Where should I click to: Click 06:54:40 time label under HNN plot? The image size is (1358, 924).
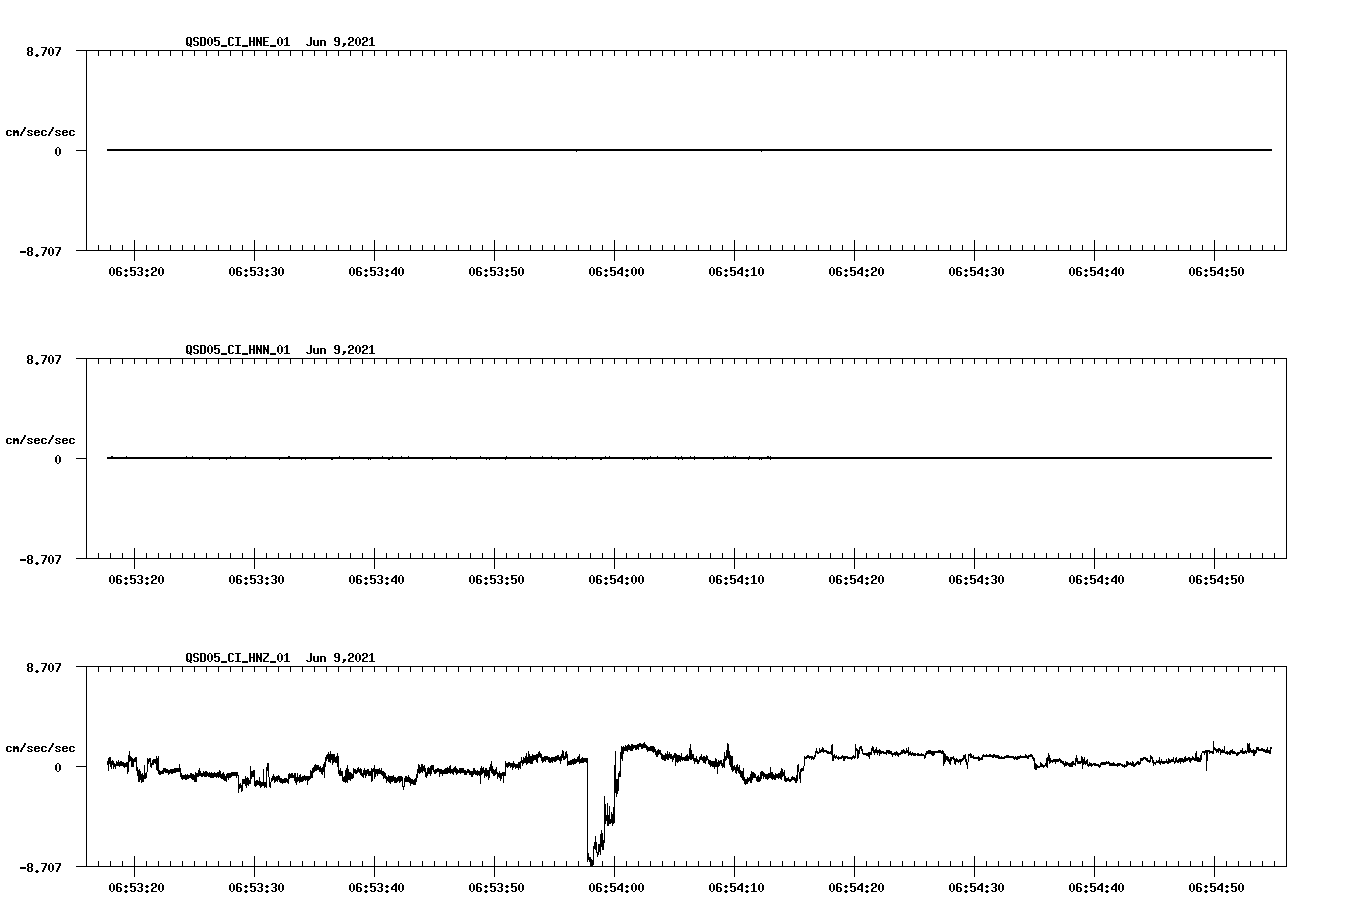[1096, 579]
